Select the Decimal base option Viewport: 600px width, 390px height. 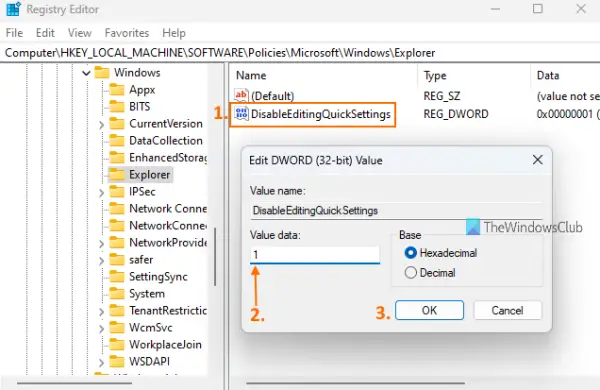pyautogui.click(x=411, y=273)
